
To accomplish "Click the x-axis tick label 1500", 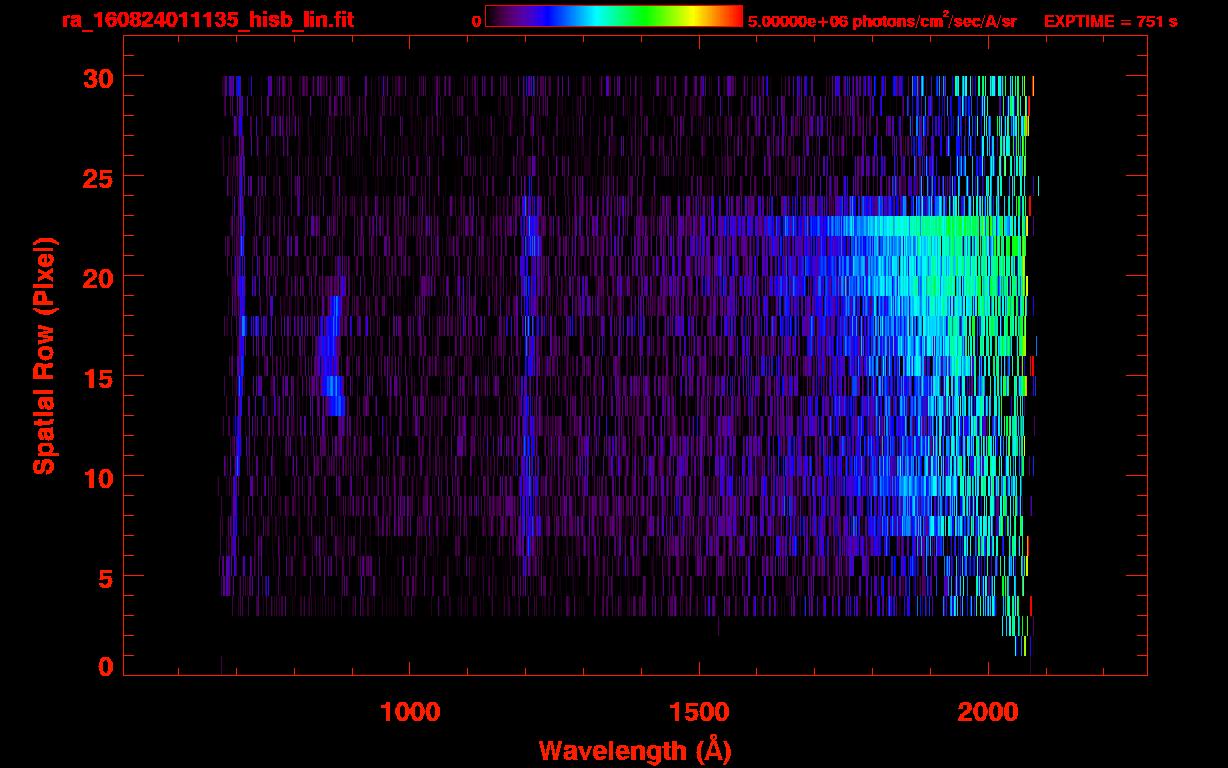I will click(x=699, y=712).
